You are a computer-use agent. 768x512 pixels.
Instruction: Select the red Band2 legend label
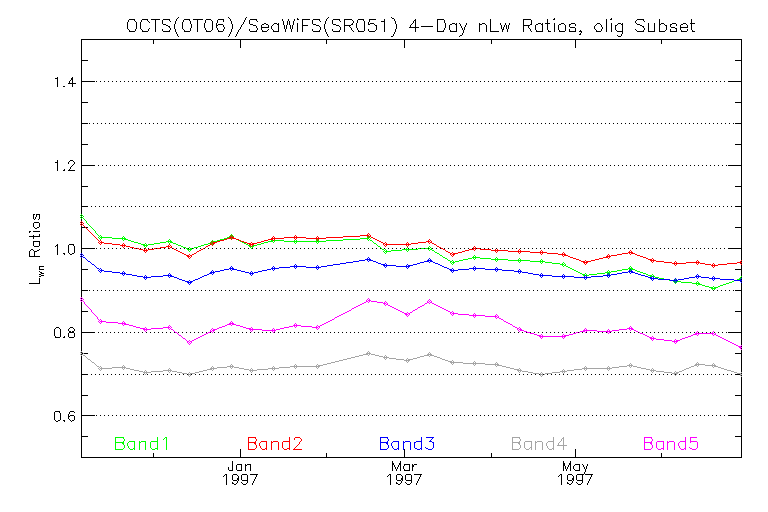tap(275, 444)
